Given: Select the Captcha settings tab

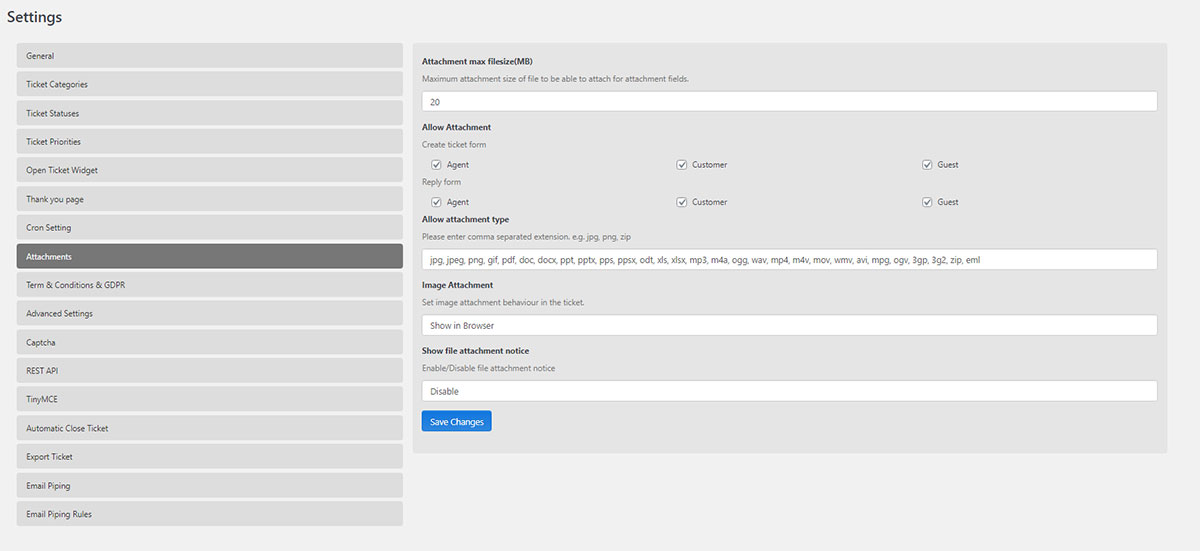Looking at the screenshot, I should 209,342.
